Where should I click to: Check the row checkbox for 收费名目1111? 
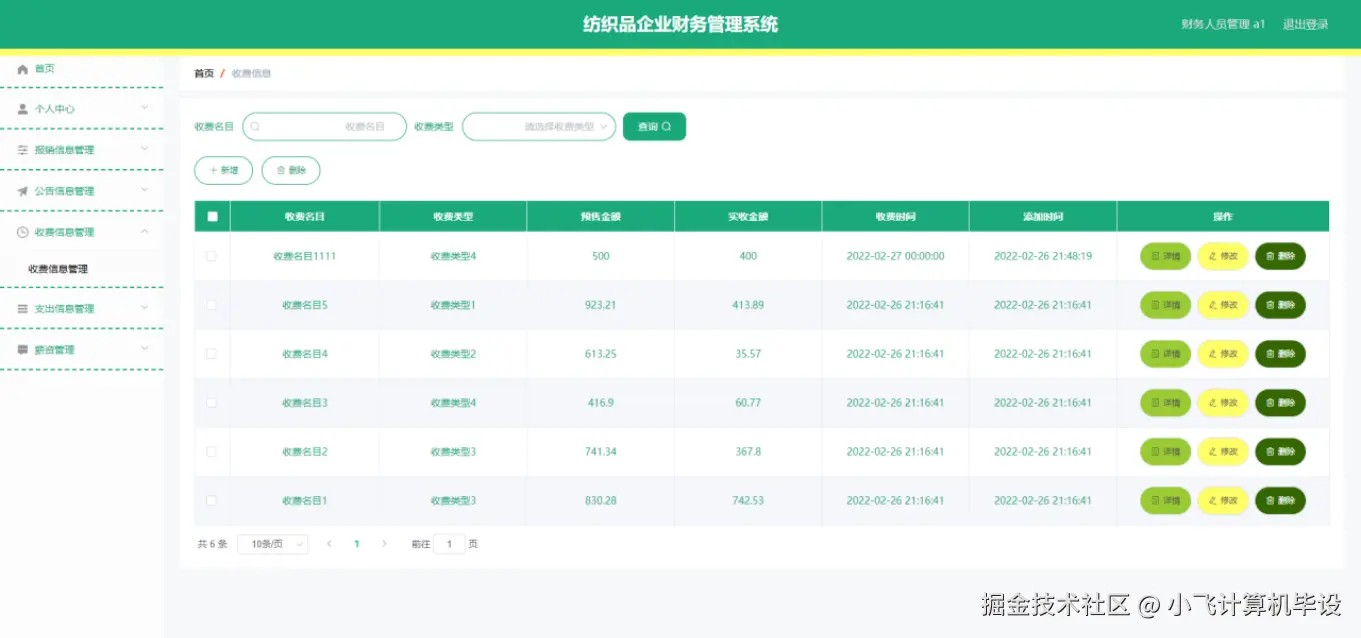[211, 256]
